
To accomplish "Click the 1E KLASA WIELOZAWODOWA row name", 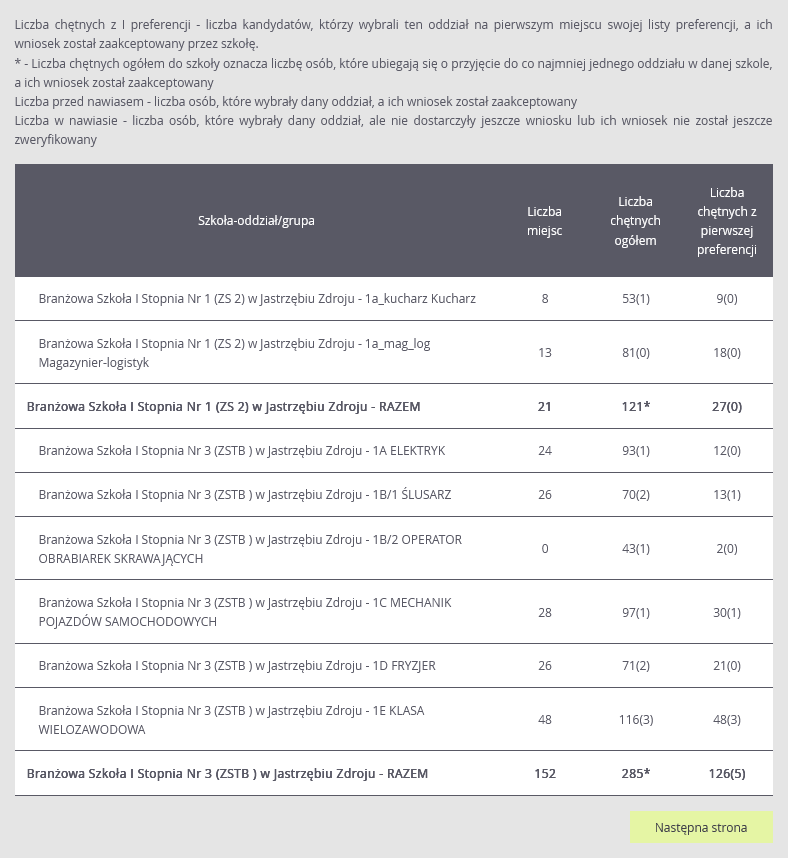I will click(x=231, y=720).
